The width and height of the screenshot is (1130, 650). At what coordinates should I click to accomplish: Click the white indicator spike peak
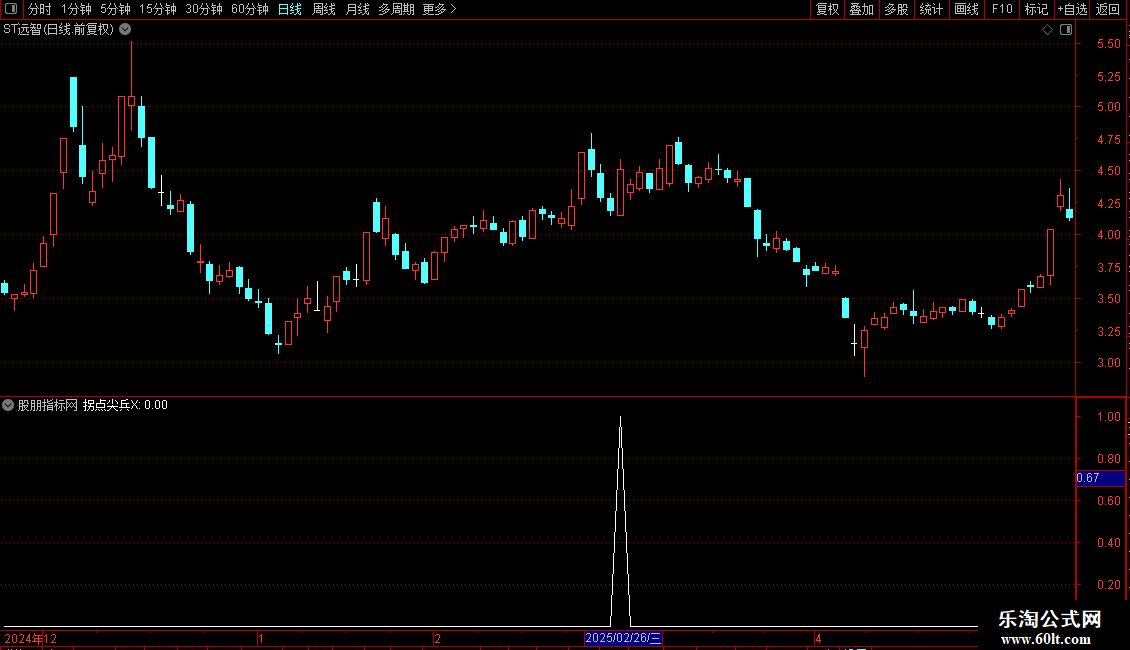coord(620,417)
